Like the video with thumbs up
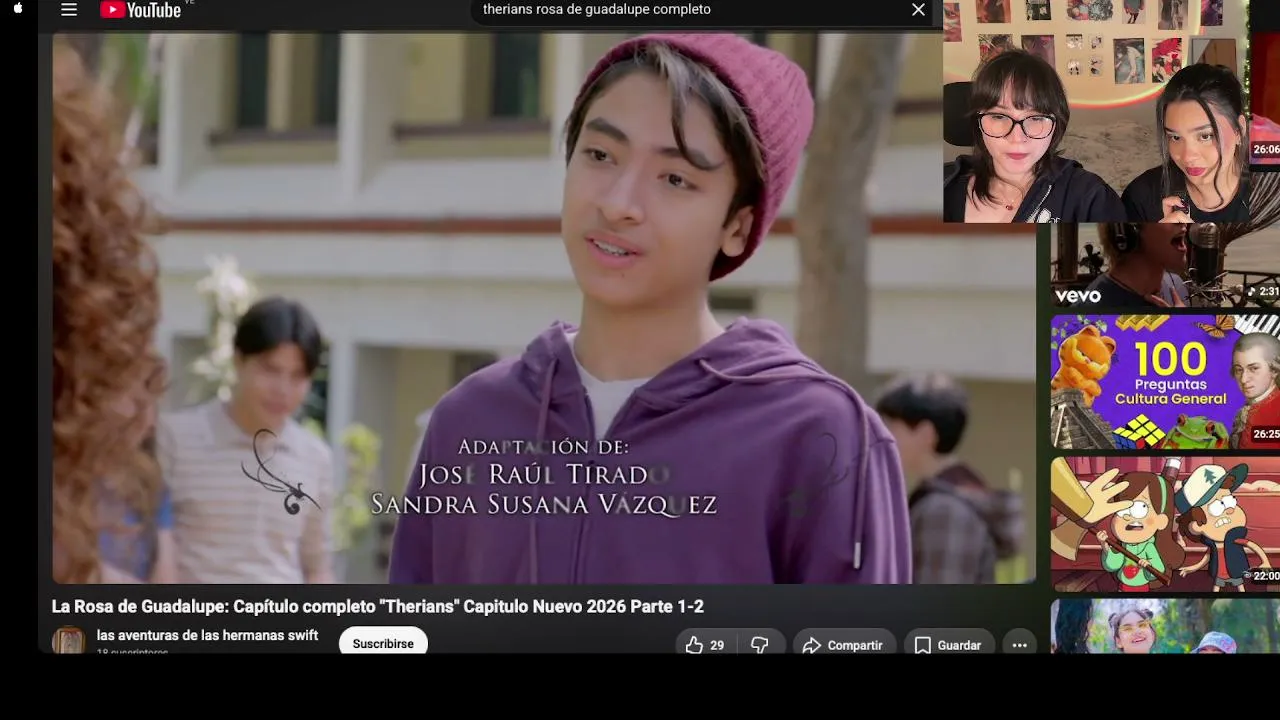Screen dimensions: 1280x720 coord(704,645)
